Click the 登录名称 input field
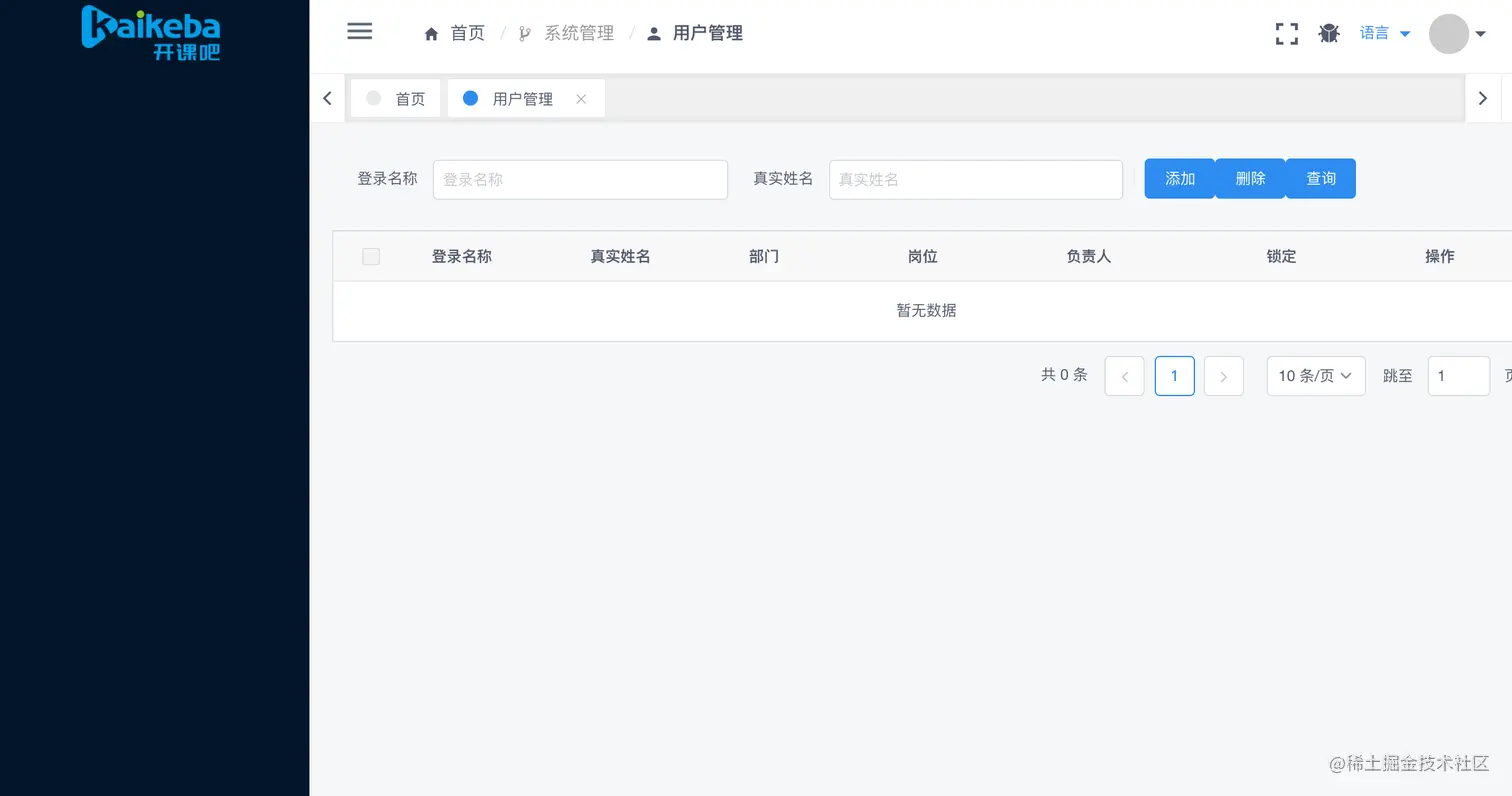Screen dimensions: 1512x796 (580, 179)
